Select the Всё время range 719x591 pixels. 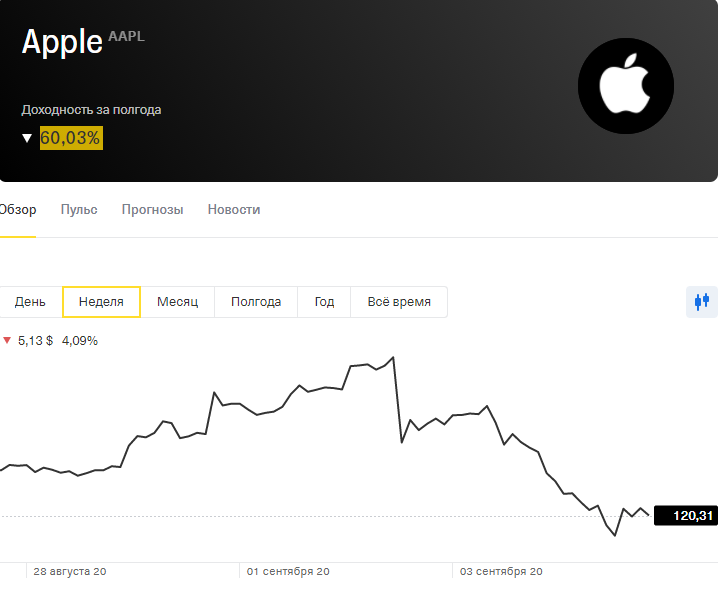click(x=399, y=302)
